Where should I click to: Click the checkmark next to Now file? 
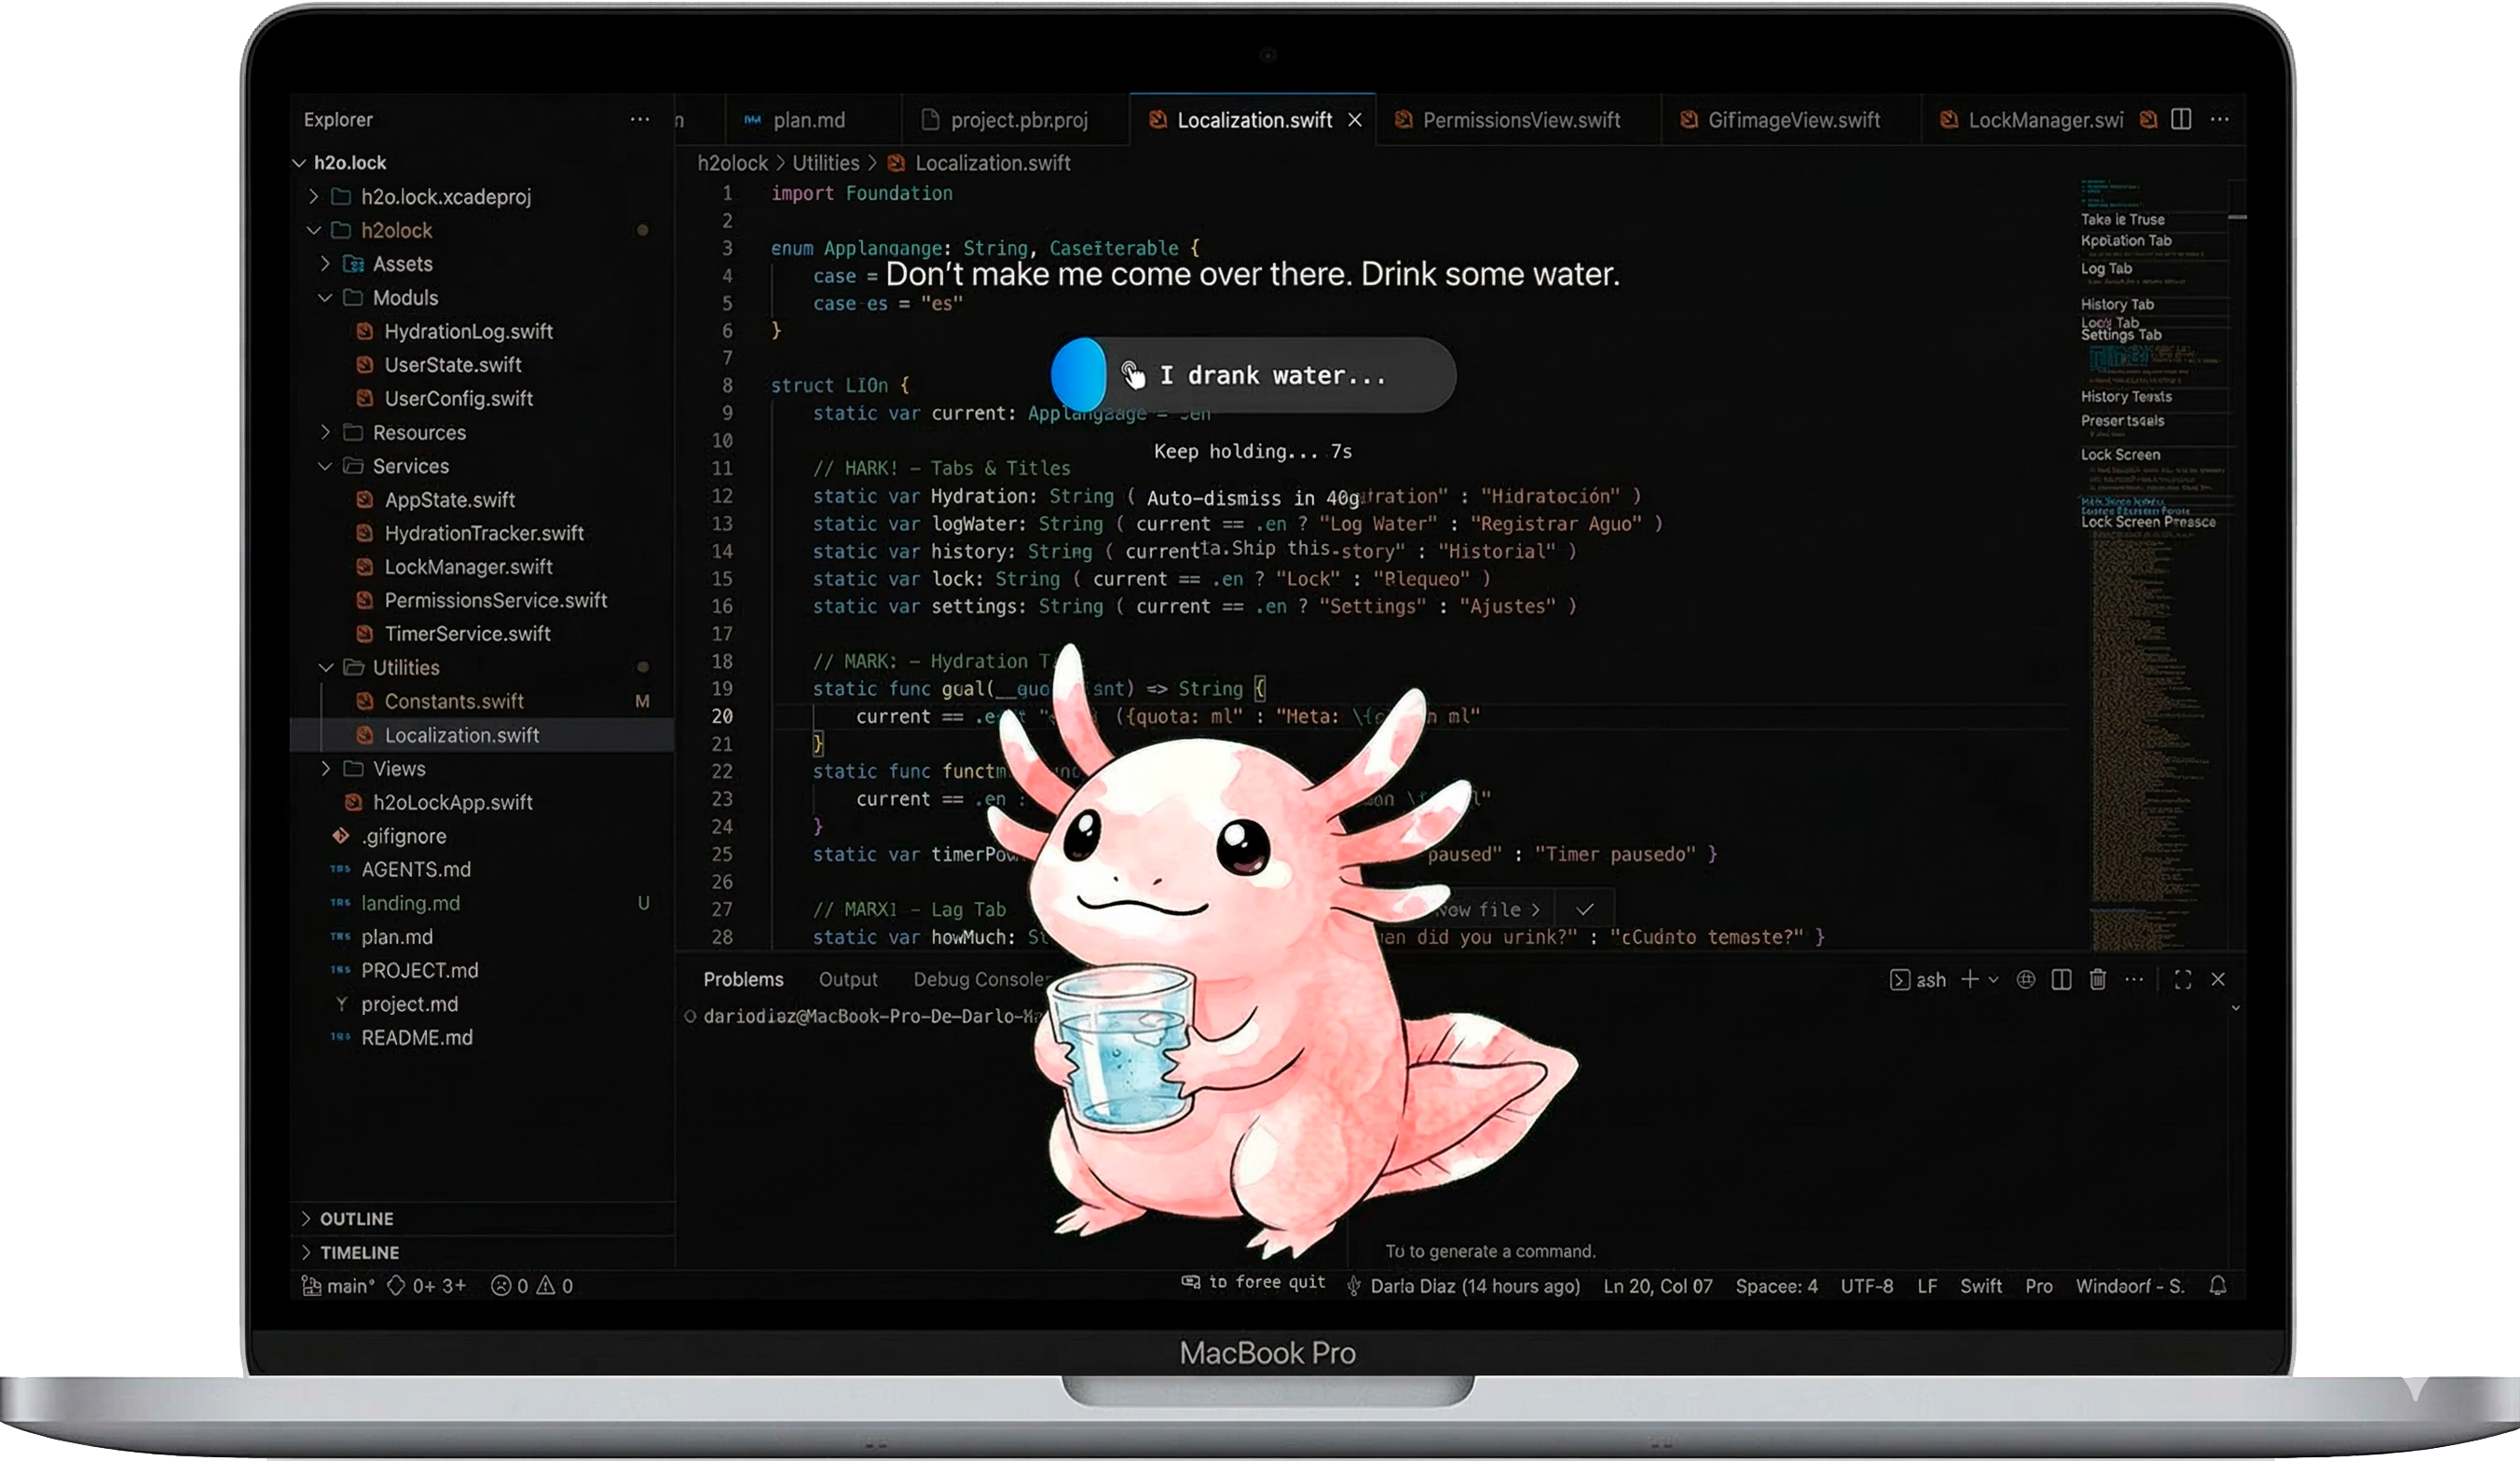coord(1585,909)
